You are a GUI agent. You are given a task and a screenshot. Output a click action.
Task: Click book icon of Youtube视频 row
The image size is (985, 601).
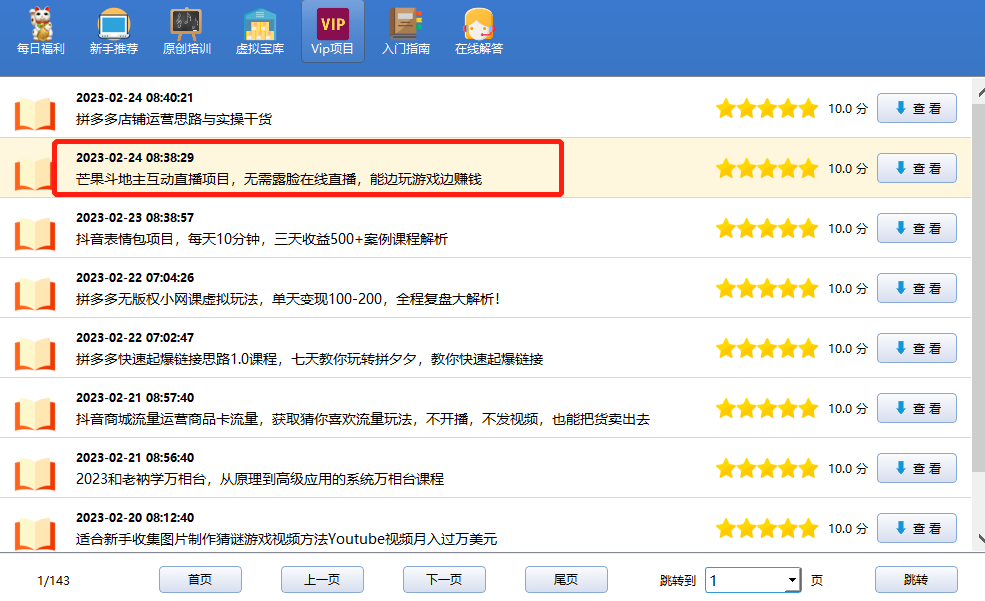click(35, 533)
